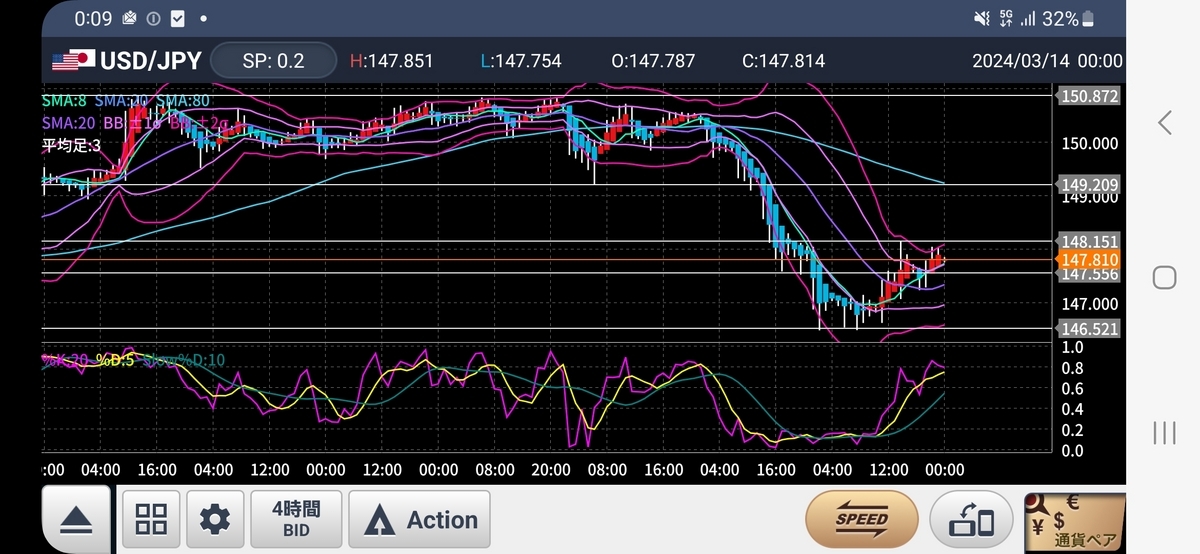Tap the H:147.851 high value
The width and height of the screenshot is (1200, 554).
pyautogui.click(x=391, y=61)
